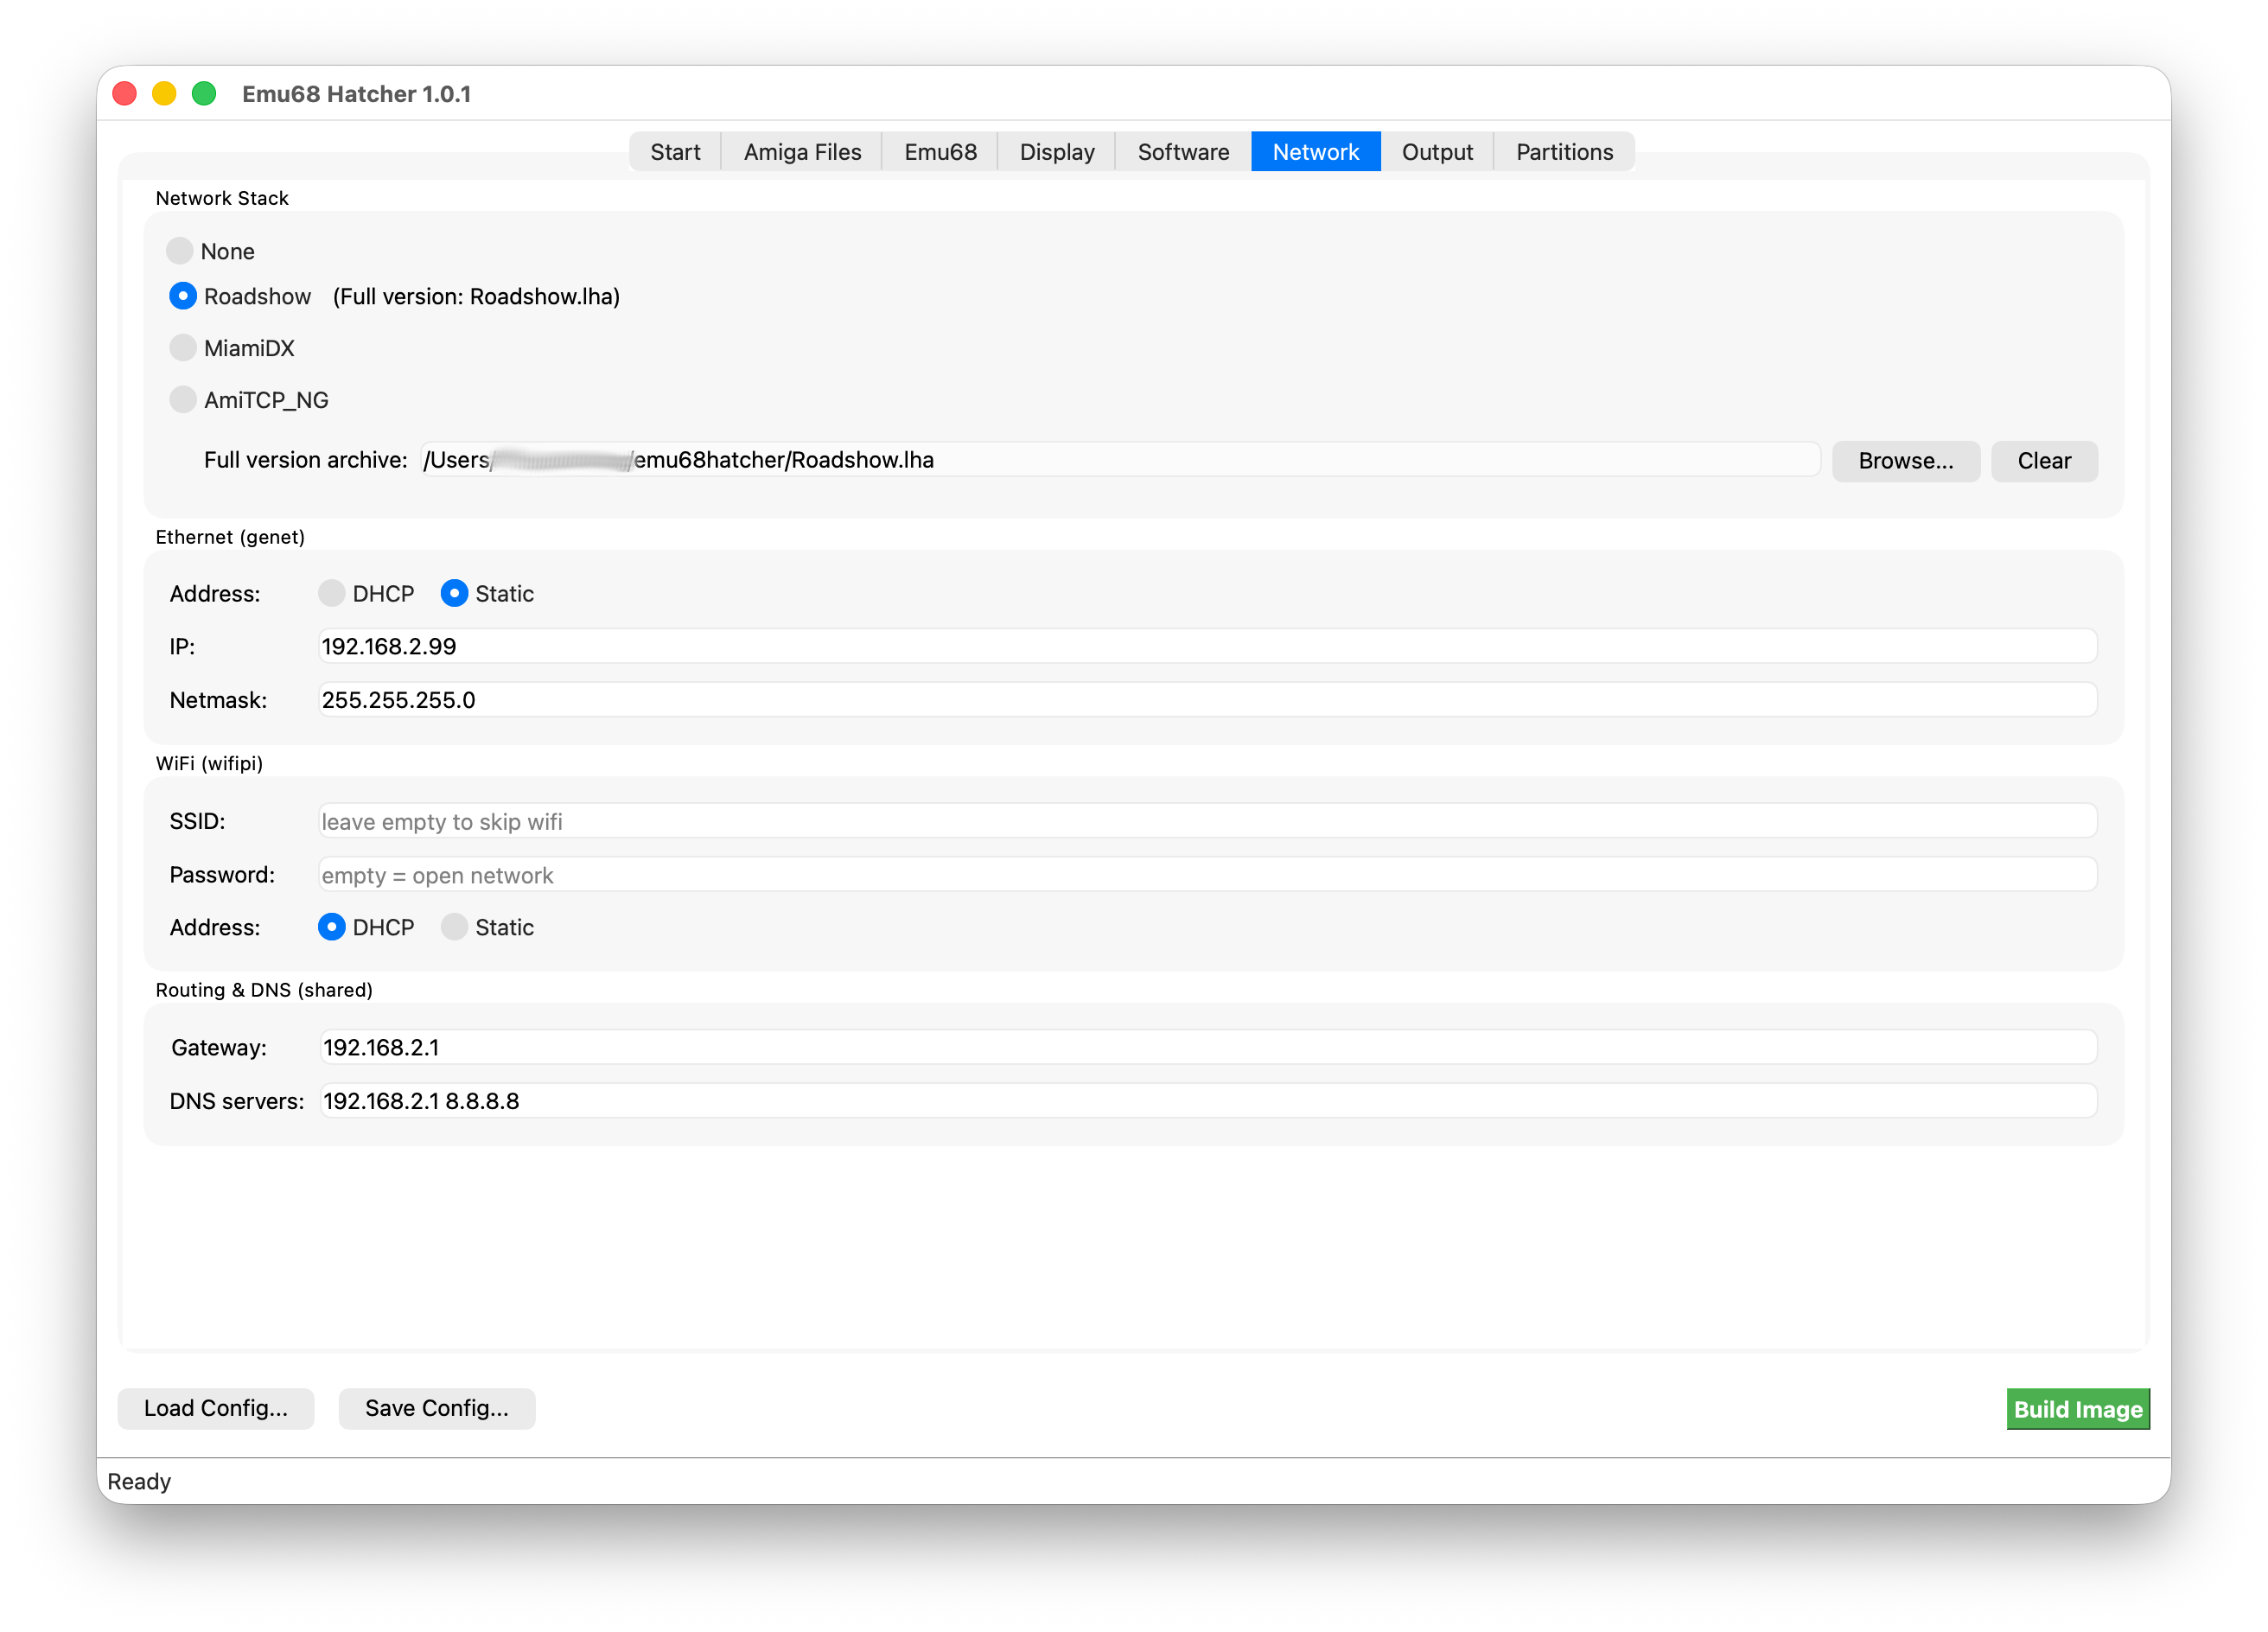Click the 'Ethernet (genet)' section heading
2268x1632 pixels.
(x=230, y=537)
